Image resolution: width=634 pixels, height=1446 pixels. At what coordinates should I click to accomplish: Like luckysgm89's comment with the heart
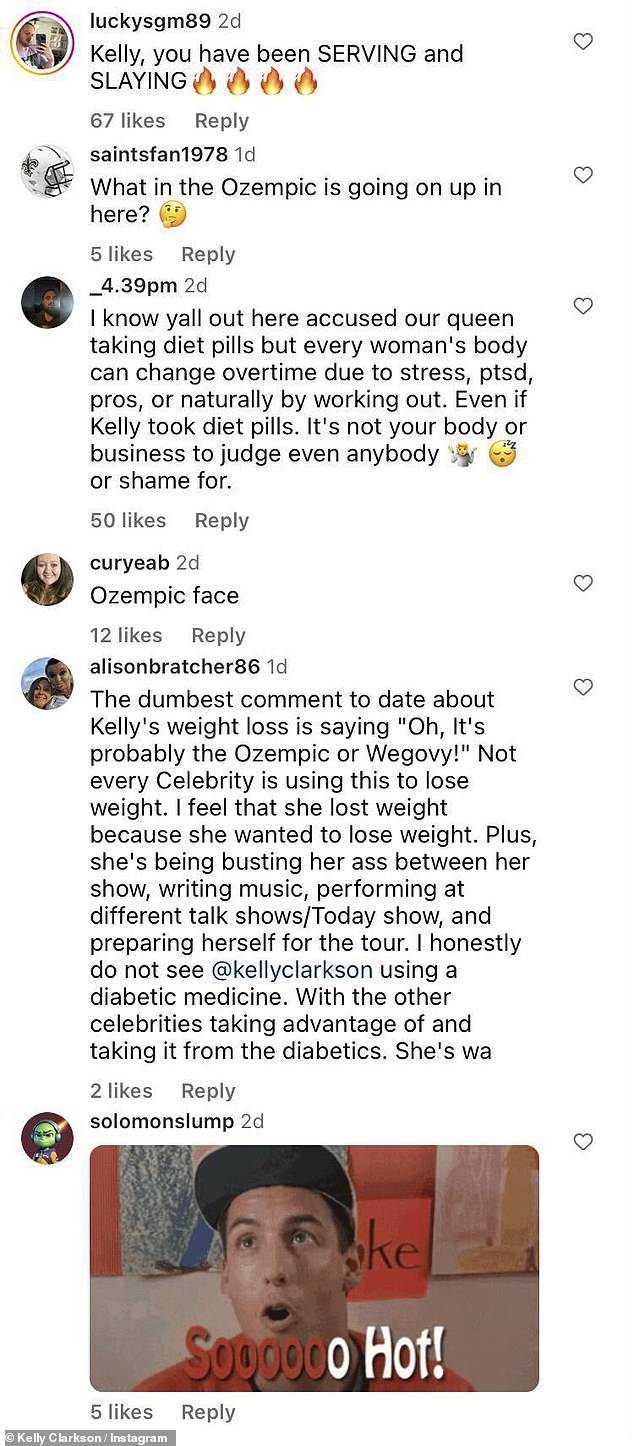(x=583, y=42)
